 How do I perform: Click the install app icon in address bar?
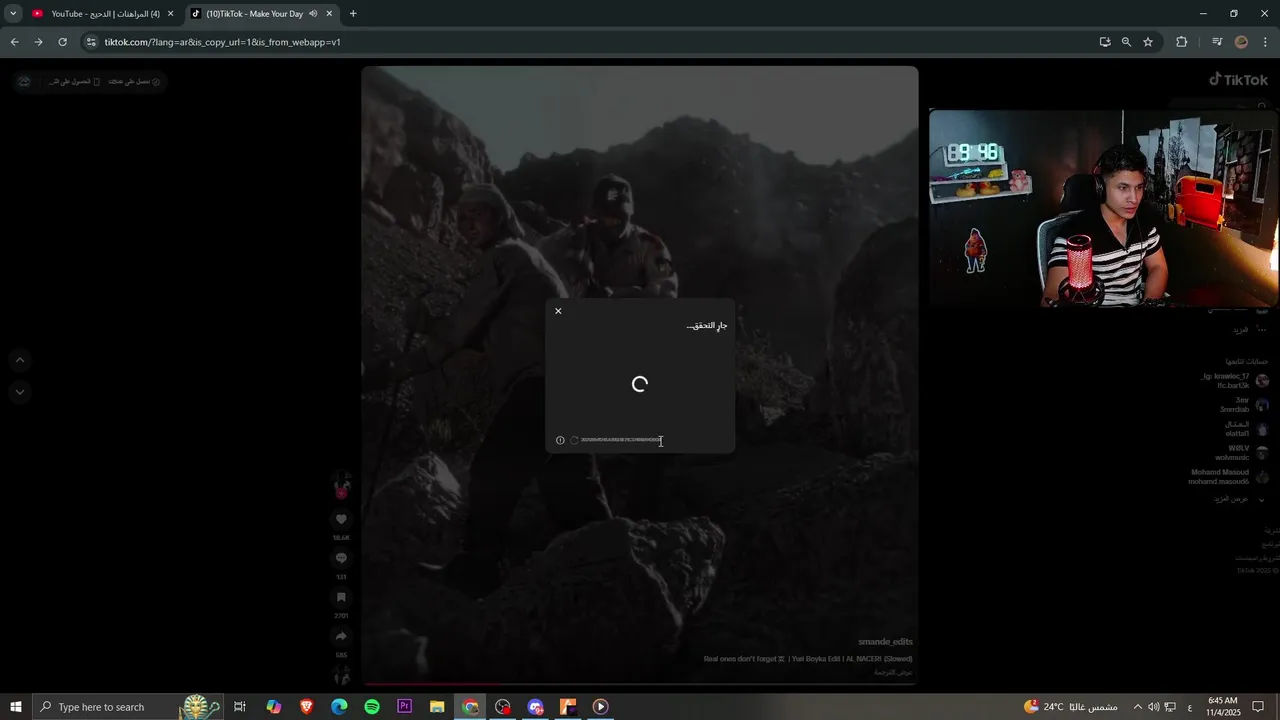1104,42
